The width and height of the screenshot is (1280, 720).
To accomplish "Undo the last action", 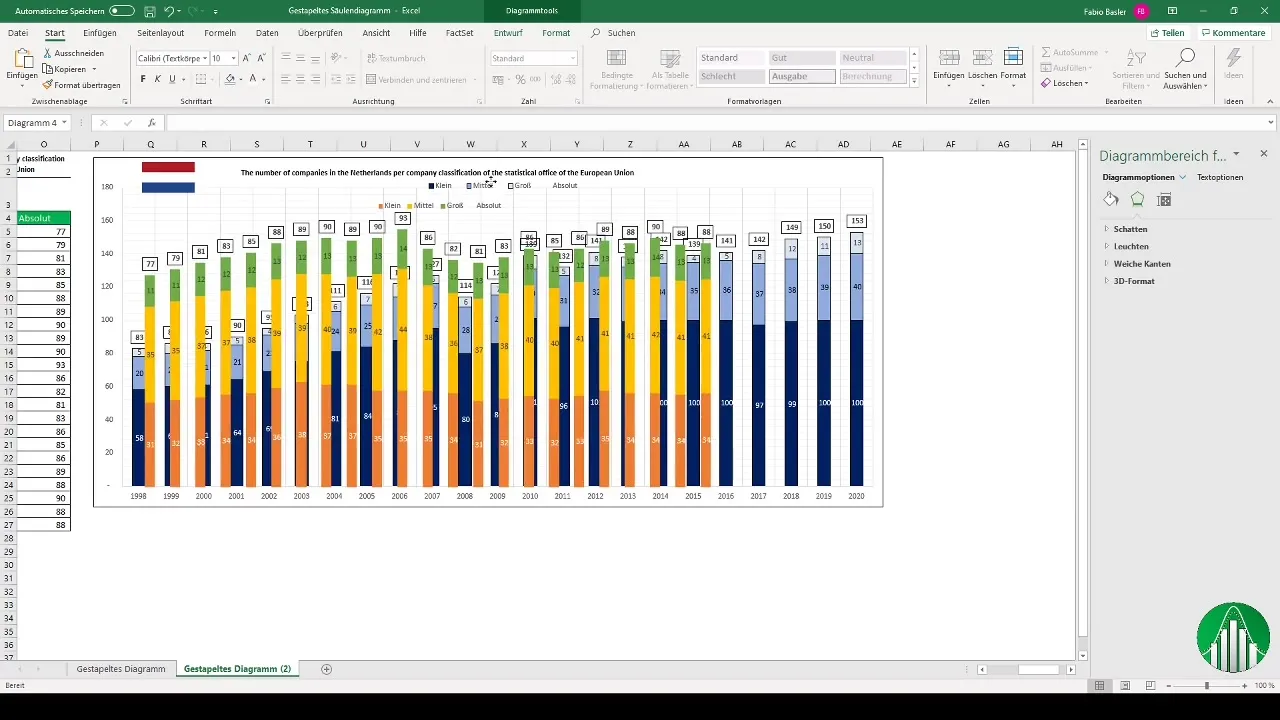I will click(x=169, y=11).
